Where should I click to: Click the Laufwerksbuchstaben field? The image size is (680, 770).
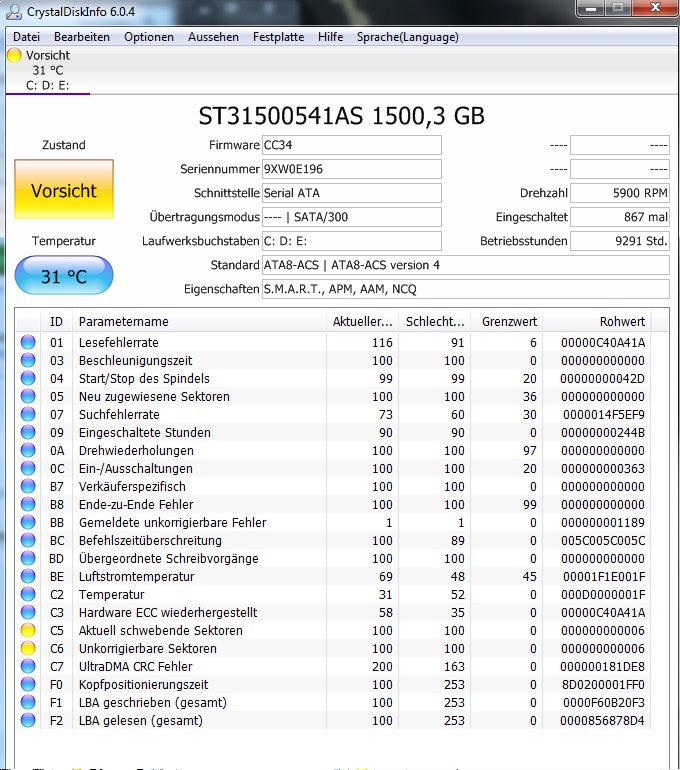(352, 241)
